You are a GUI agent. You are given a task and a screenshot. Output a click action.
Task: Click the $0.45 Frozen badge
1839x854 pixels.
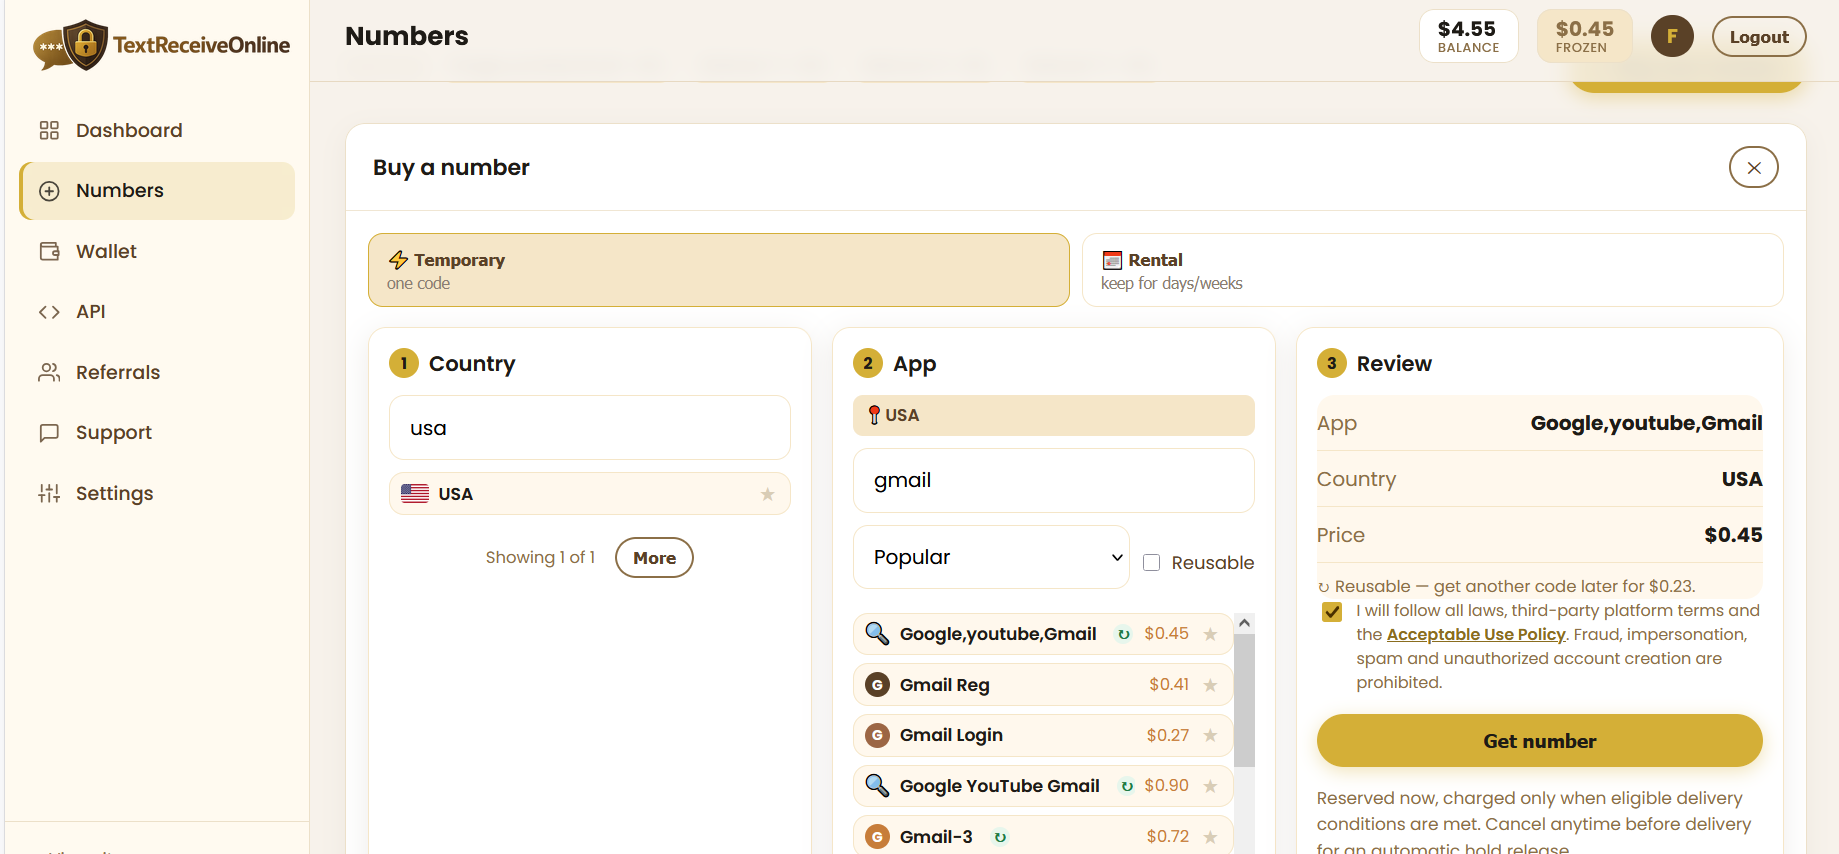coord(1585,36)
